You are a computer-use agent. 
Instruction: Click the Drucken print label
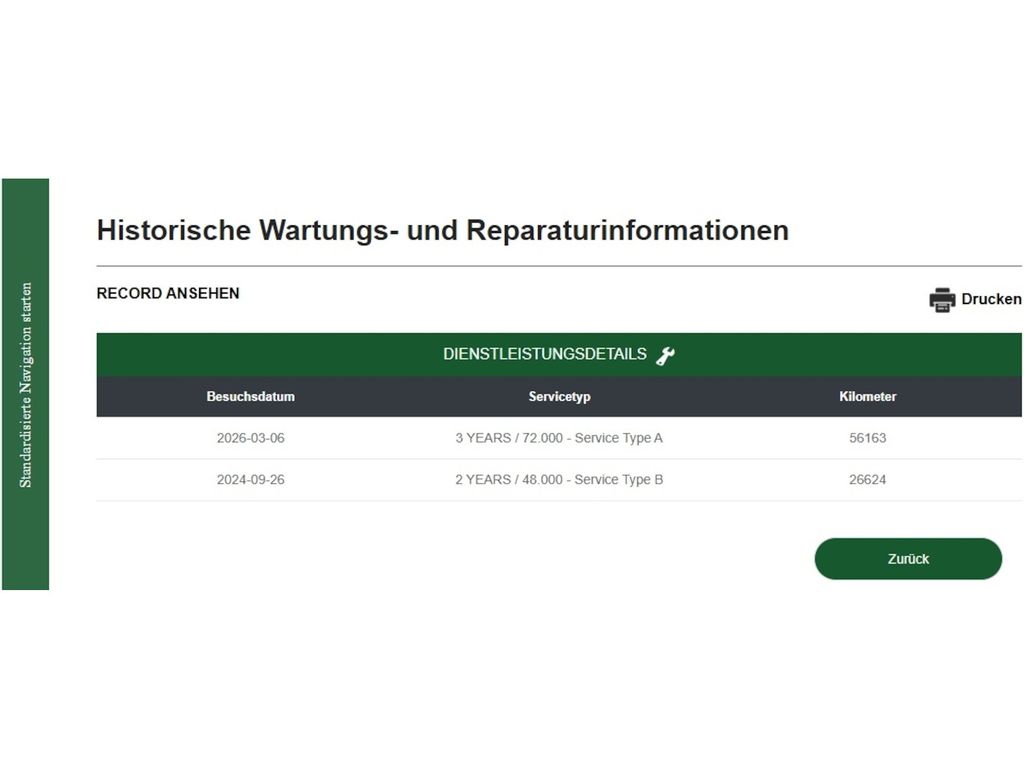point(991,299)
